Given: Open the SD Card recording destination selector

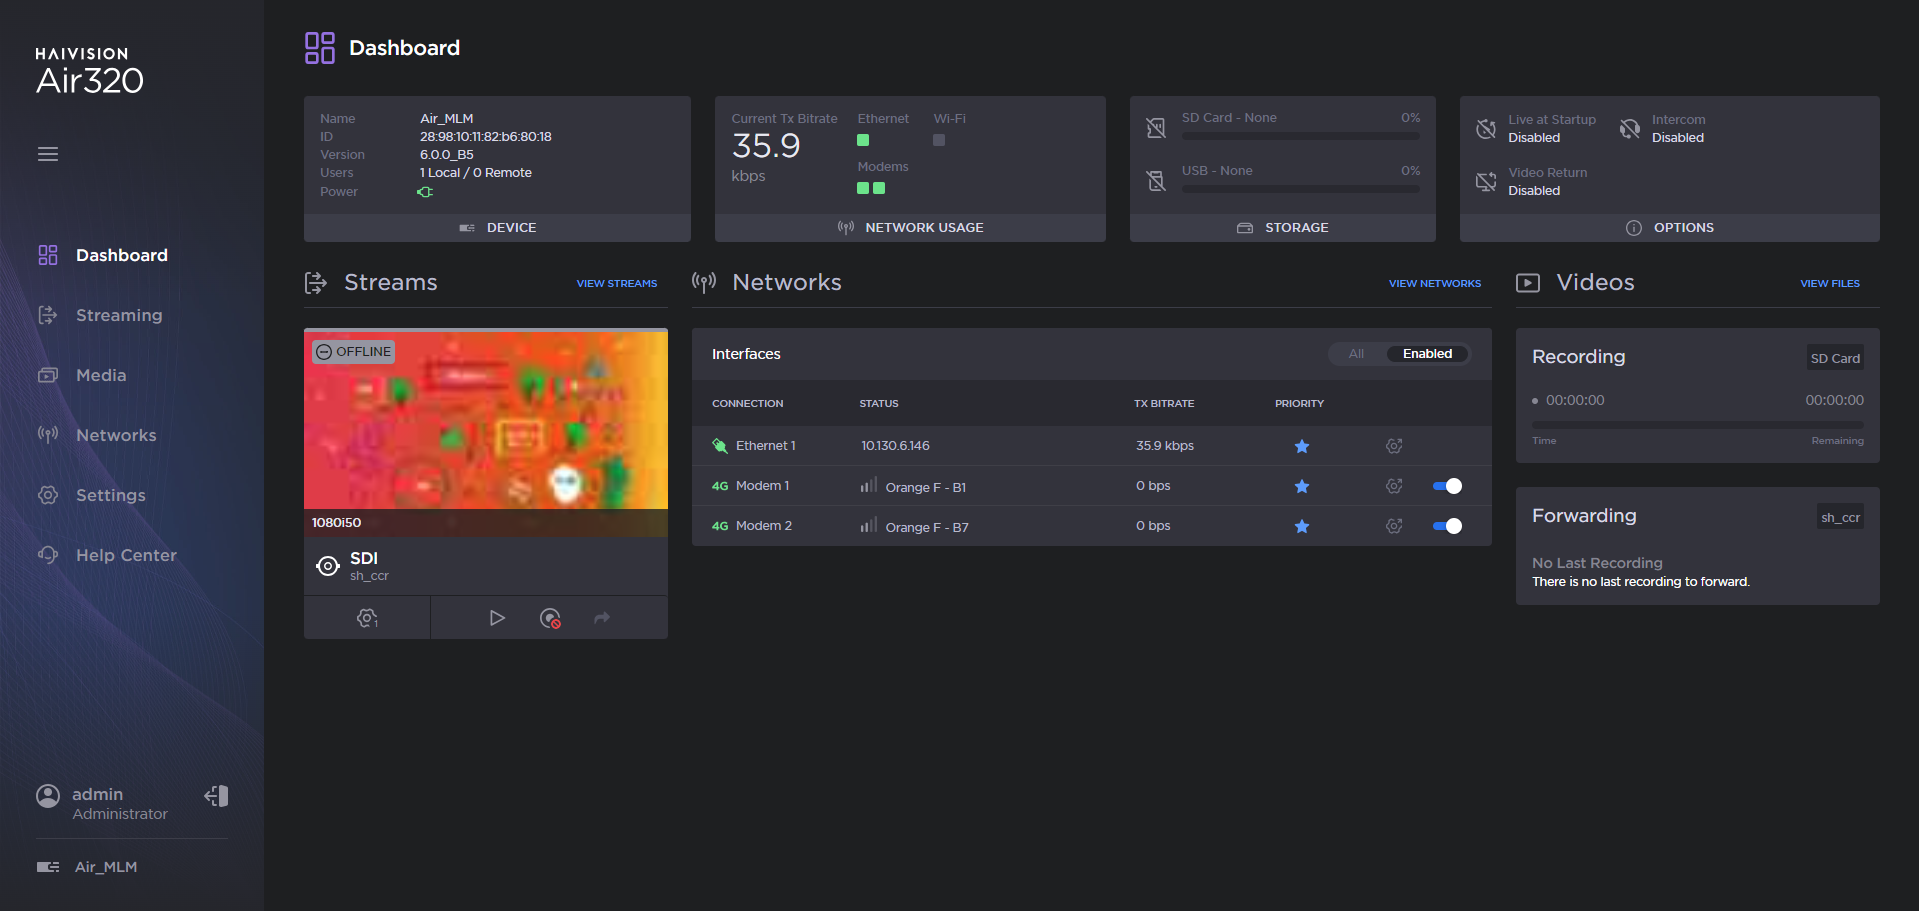Looking at the screenshot, I should click(1835, 358).
